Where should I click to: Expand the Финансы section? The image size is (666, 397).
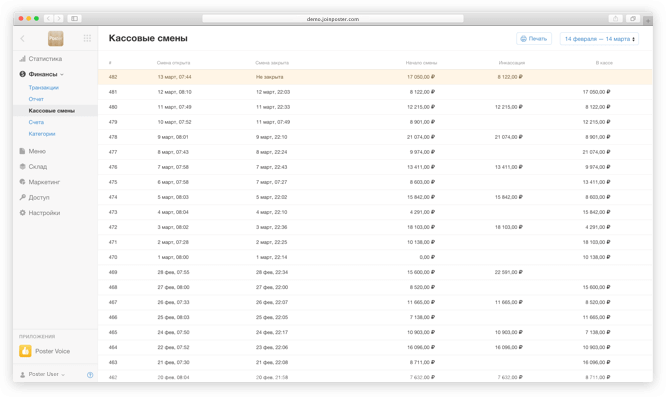(42, 74)
